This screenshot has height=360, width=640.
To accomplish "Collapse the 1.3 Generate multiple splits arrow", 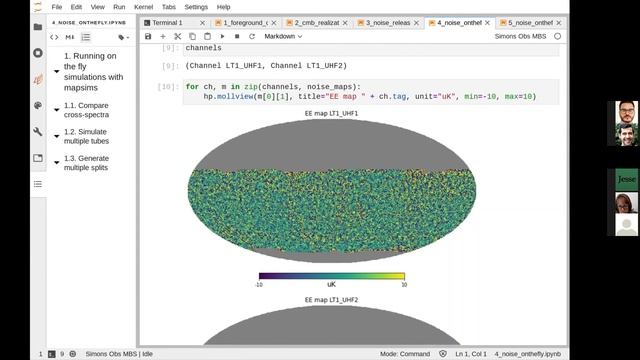I will pyautogui.click(x=57, y=162).
